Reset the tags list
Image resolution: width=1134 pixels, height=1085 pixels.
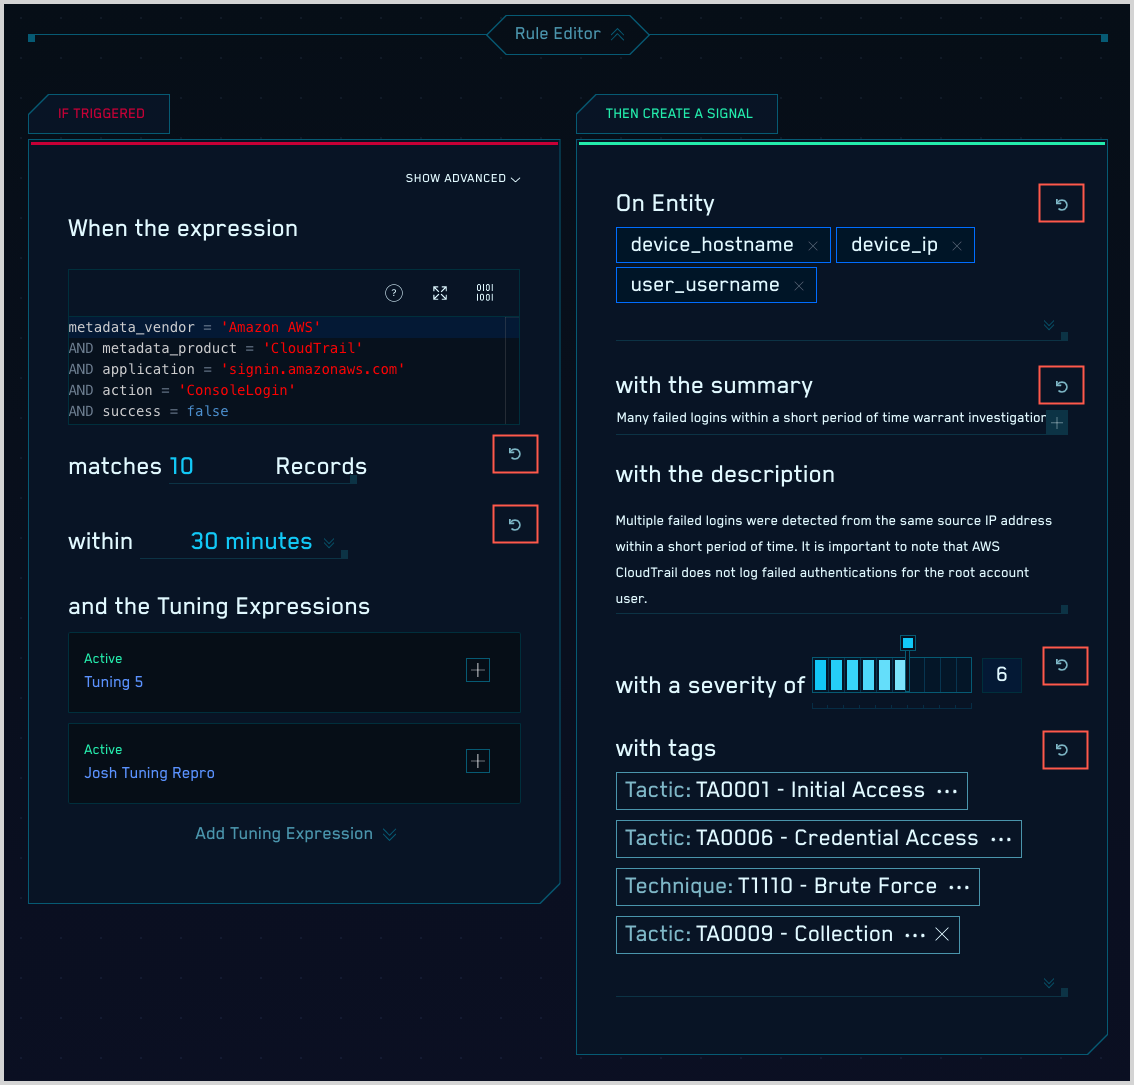tap(1064, 749)
